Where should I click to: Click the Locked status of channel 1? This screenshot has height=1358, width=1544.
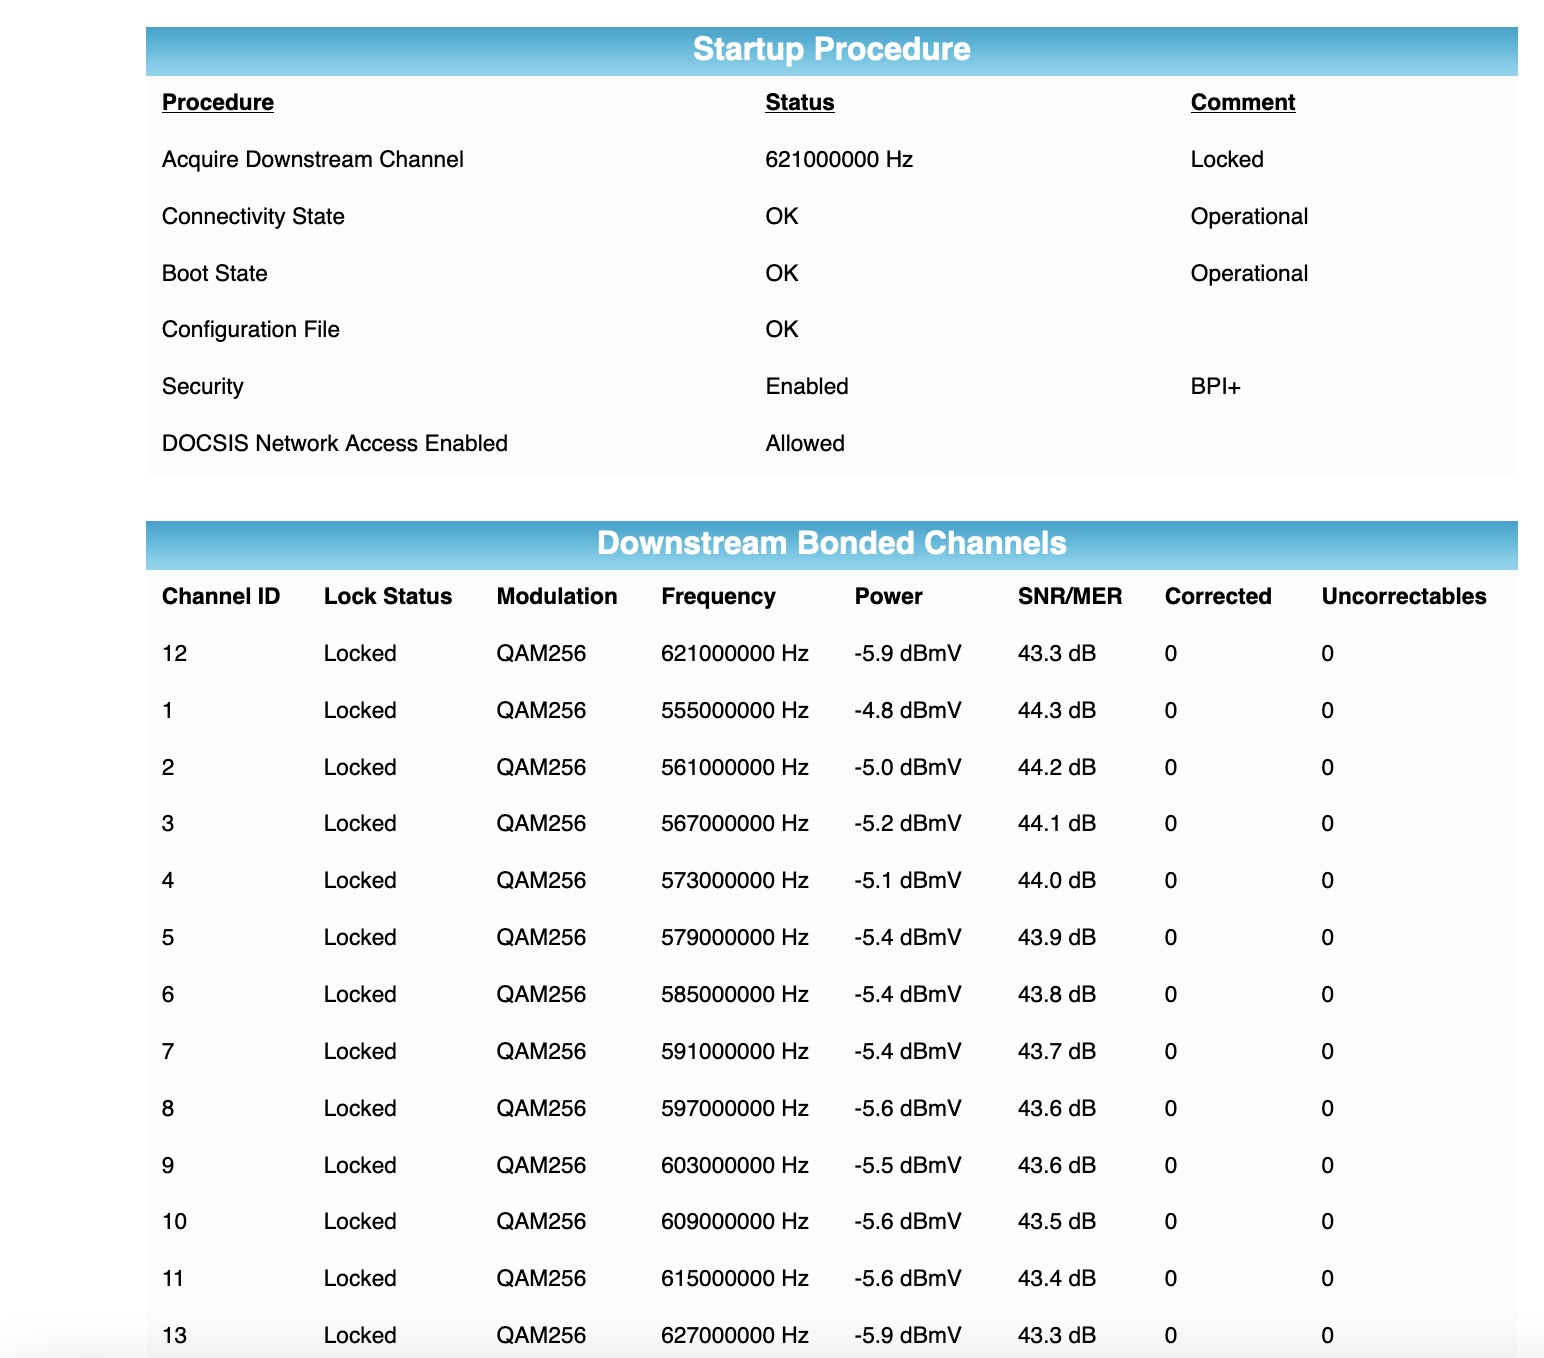[x=359, y=710]
